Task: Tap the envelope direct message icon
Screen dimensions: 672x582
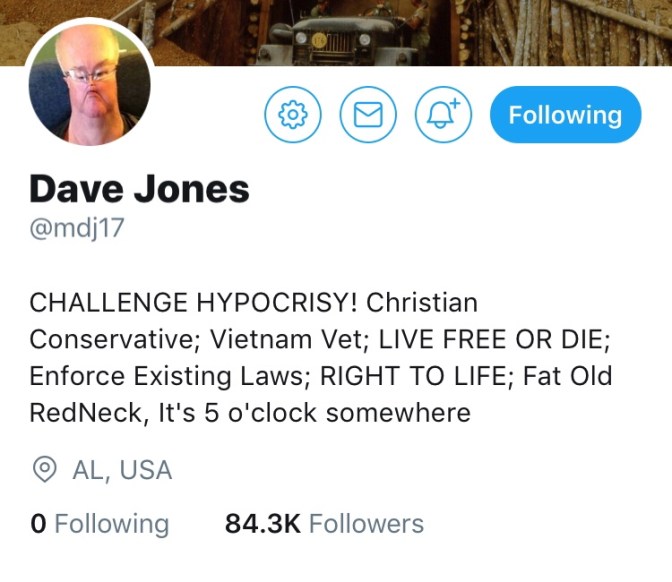Action: [x=368, y=114]
